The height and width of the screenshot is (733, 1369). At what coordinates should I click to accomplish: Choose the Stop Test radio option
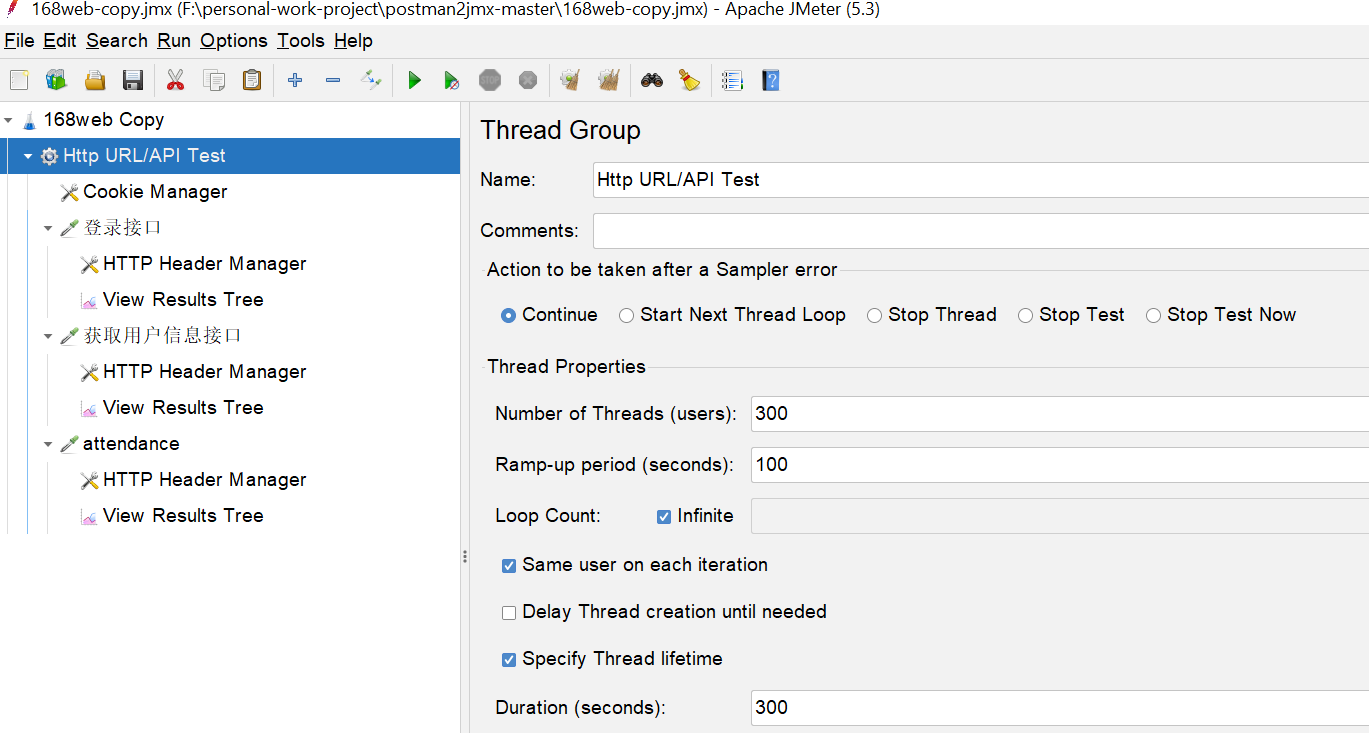coord(1026,315)
